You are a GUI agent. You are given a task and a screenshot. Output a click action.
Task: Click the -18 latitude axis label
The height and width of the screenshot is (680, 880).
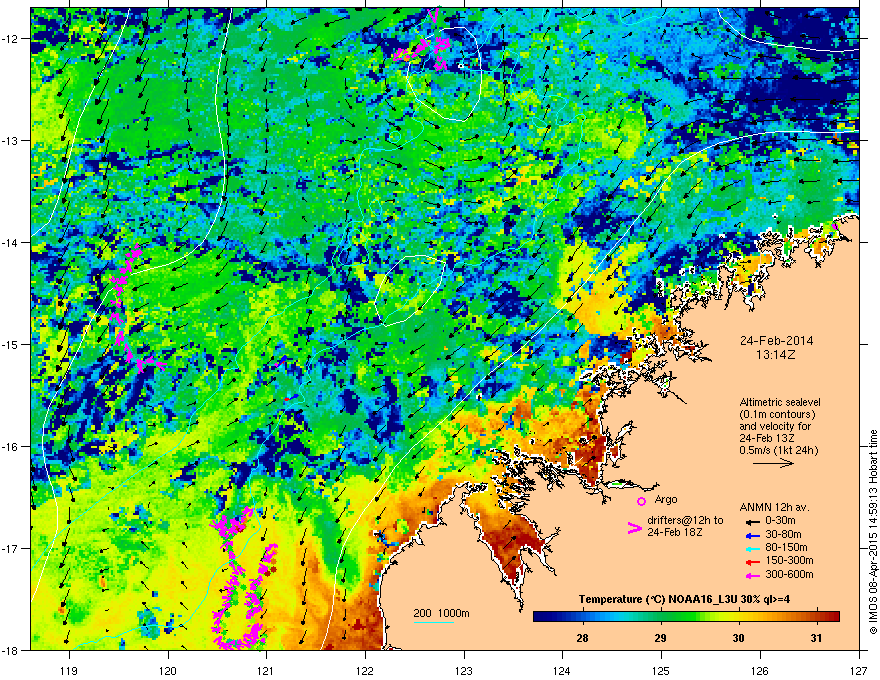coord(12,650)
